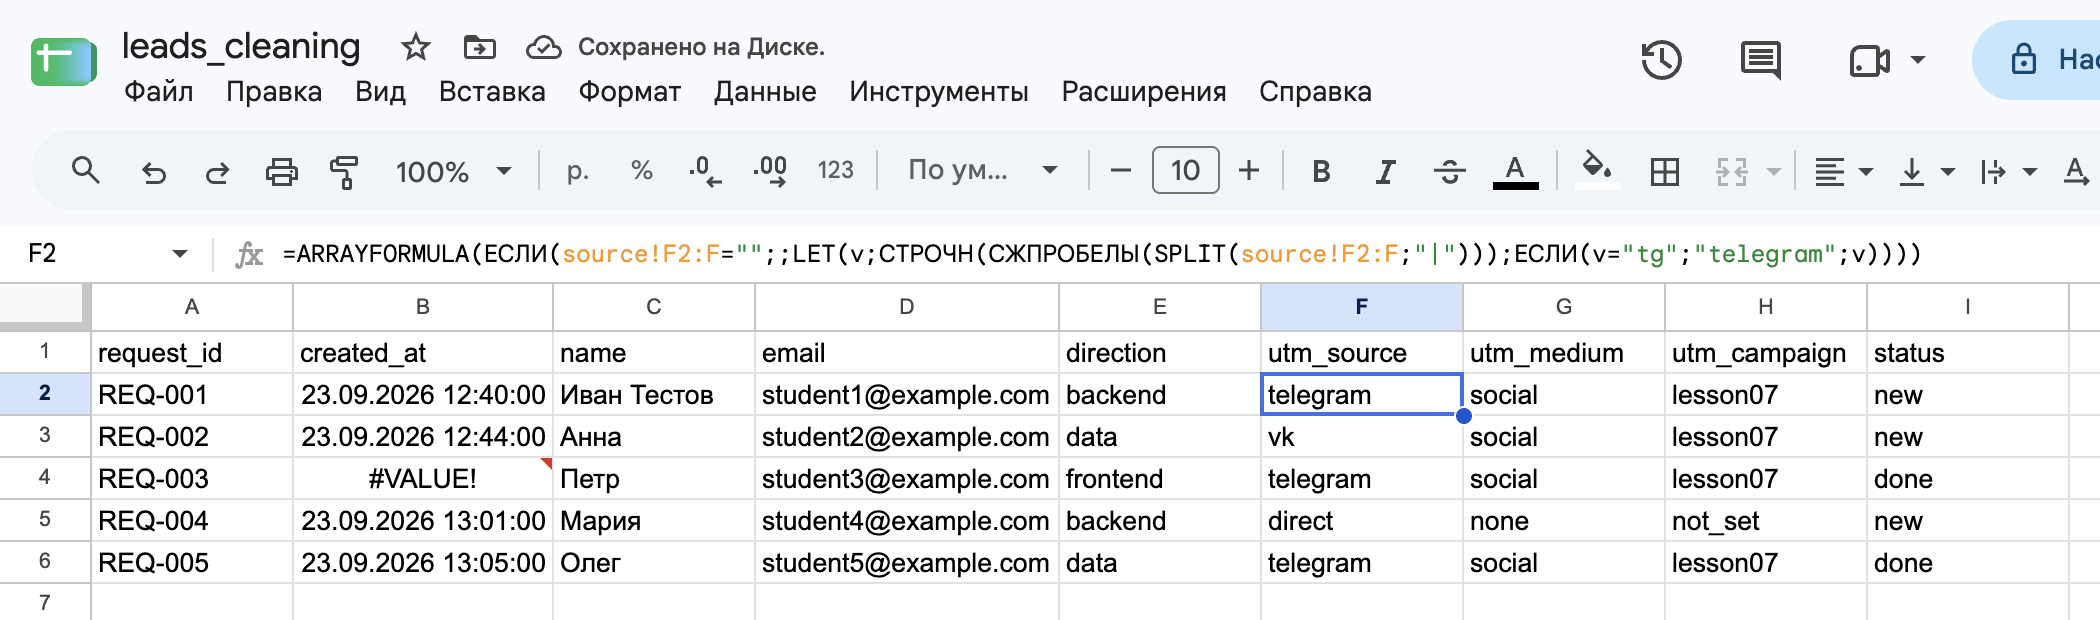Select the REQ-004 cell

coord(191,520)
